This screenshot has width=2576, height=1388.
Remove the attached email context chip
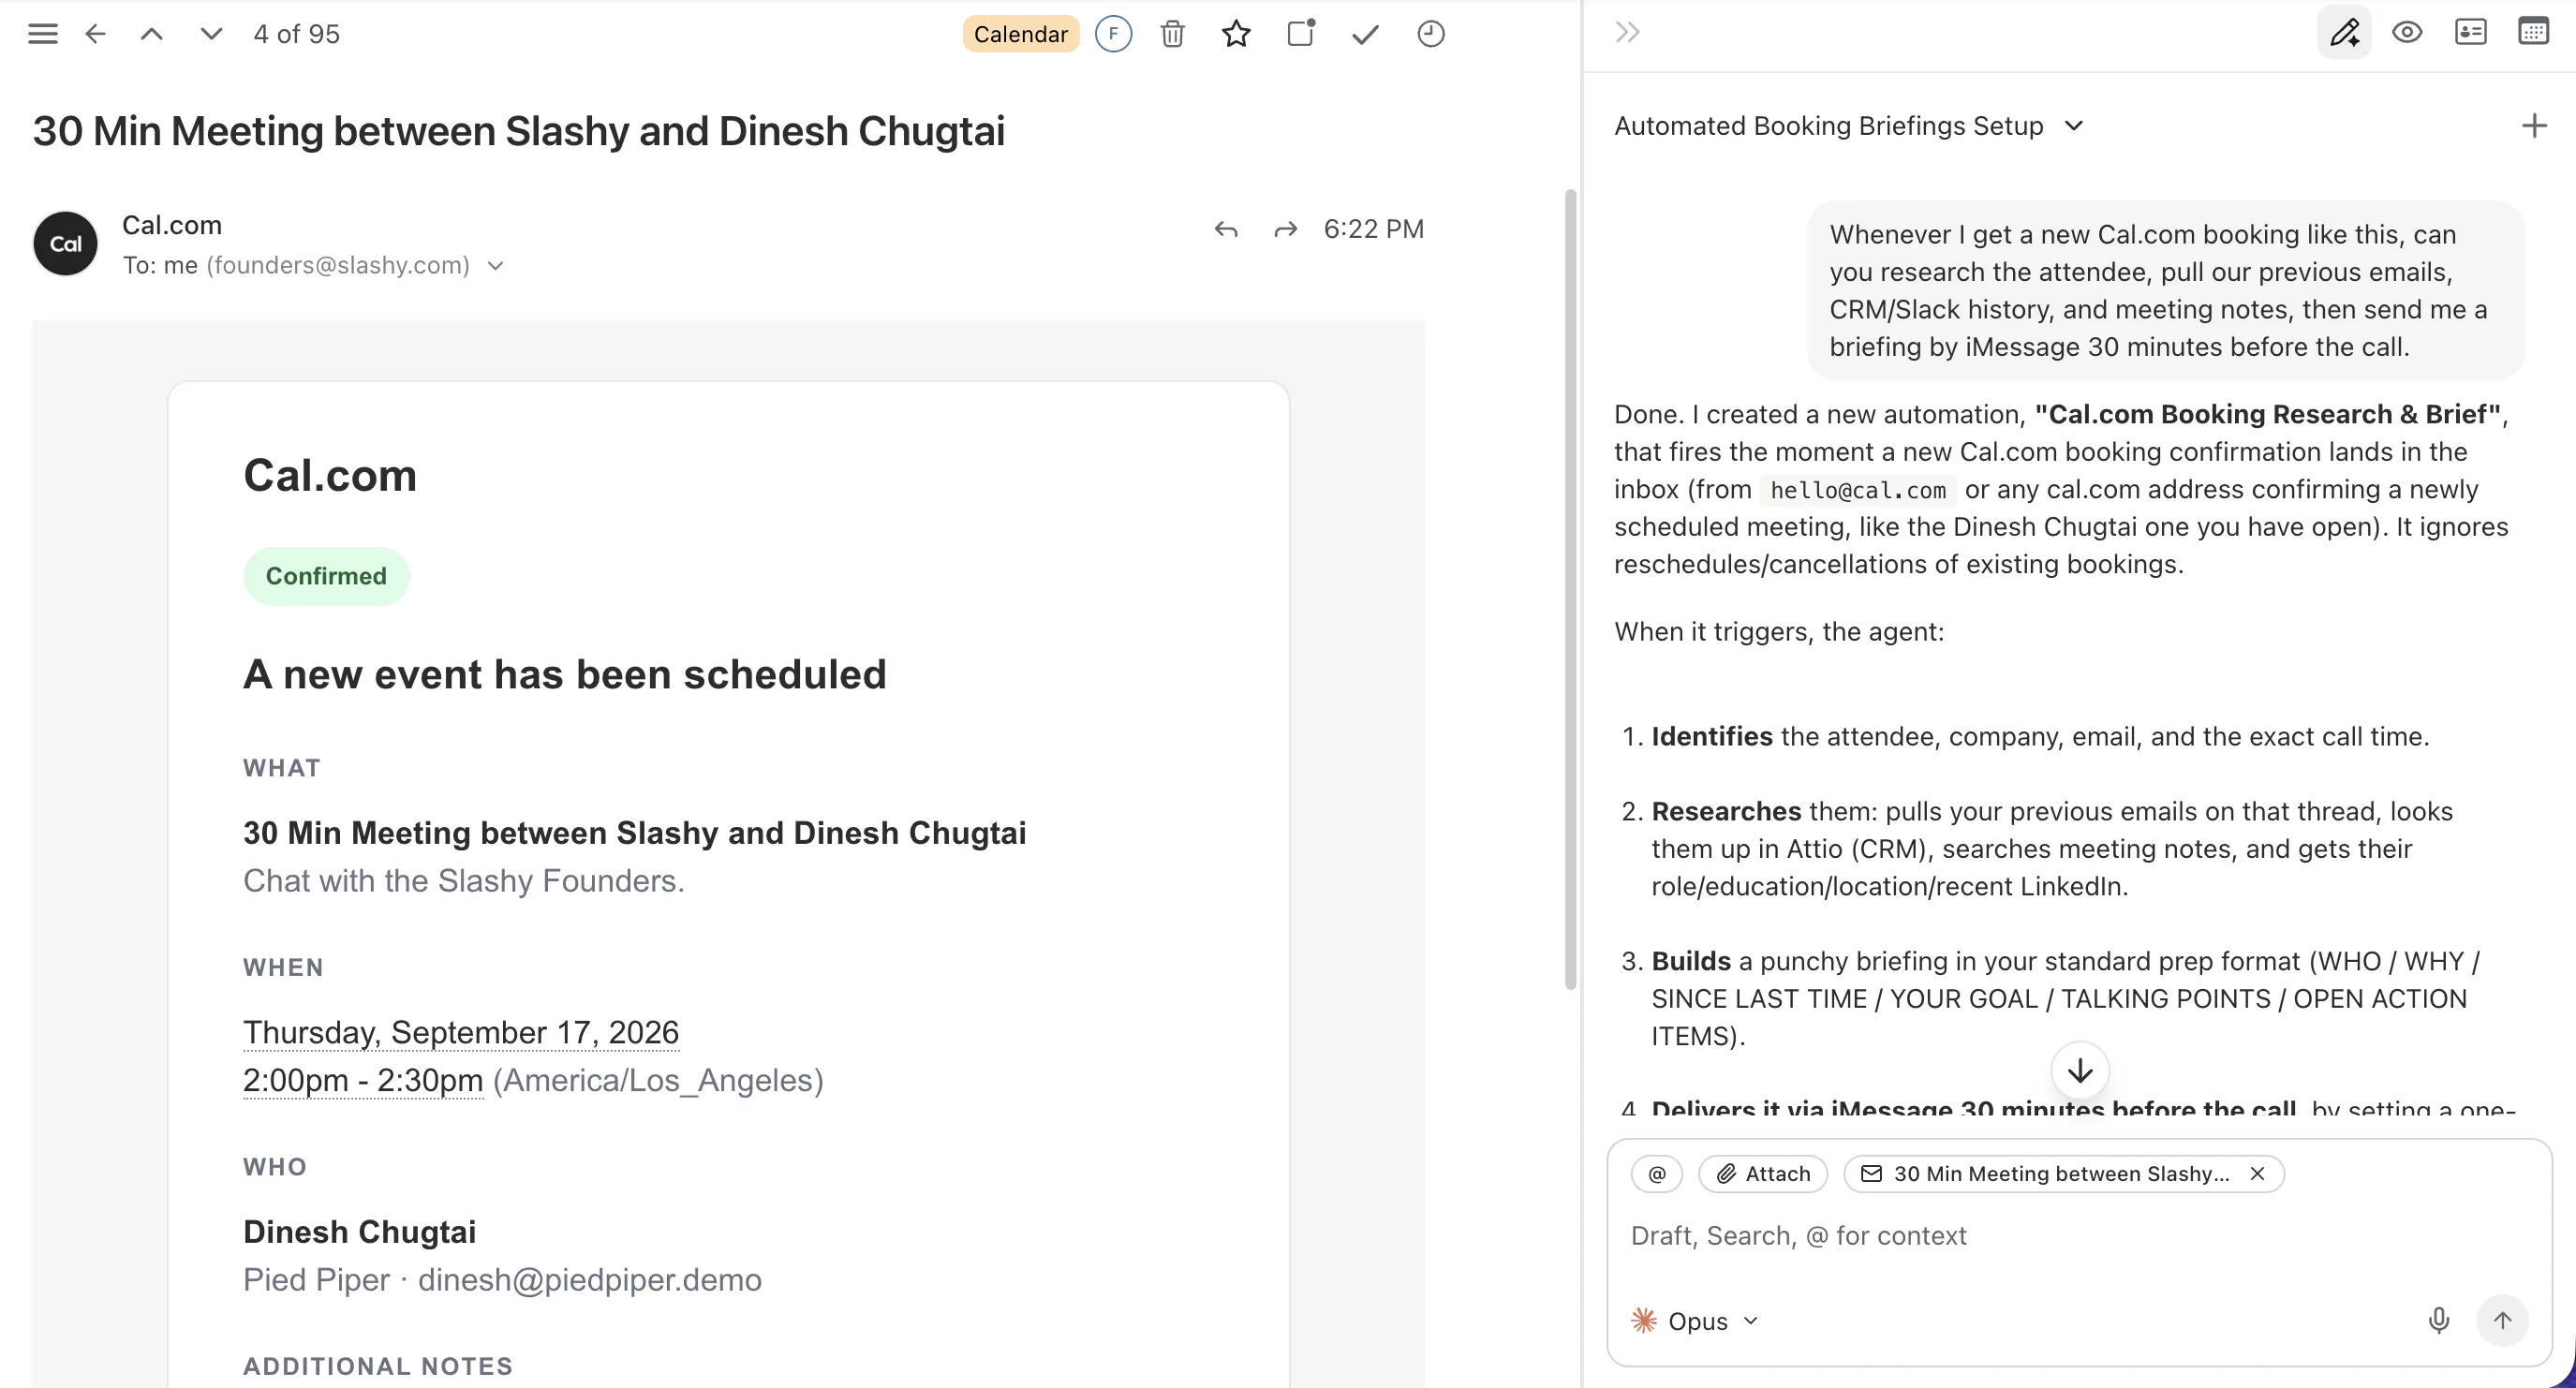click(2257, 1174)
